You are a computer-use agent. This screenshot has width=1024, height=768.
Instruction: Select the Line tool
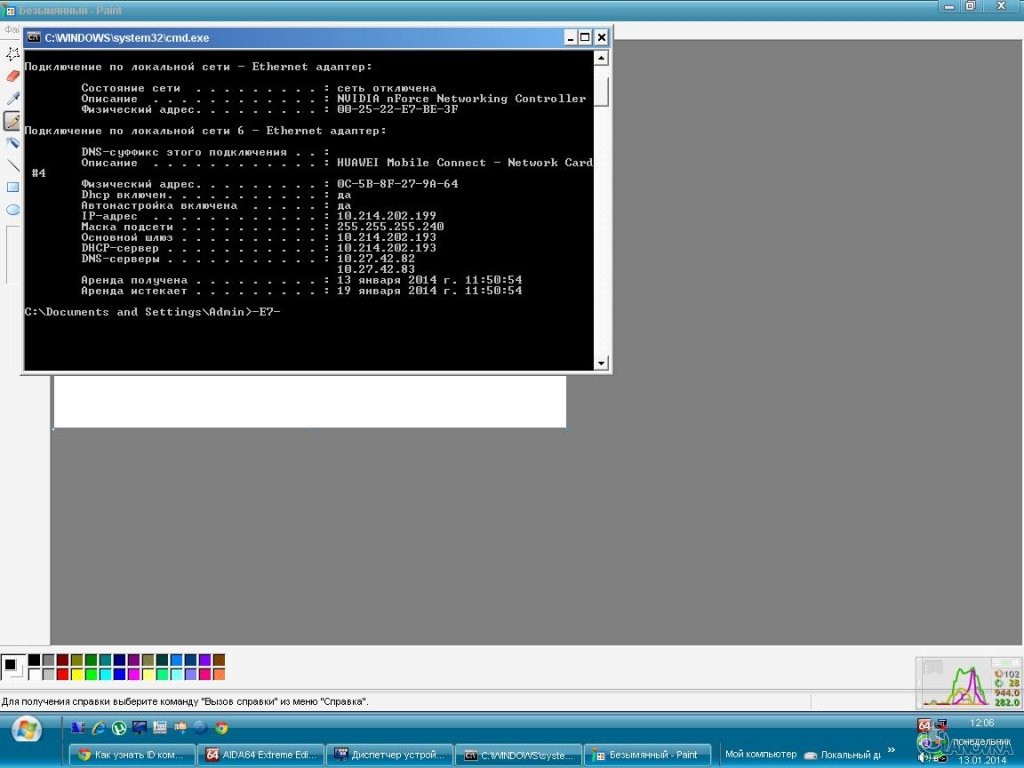point(12,165)
